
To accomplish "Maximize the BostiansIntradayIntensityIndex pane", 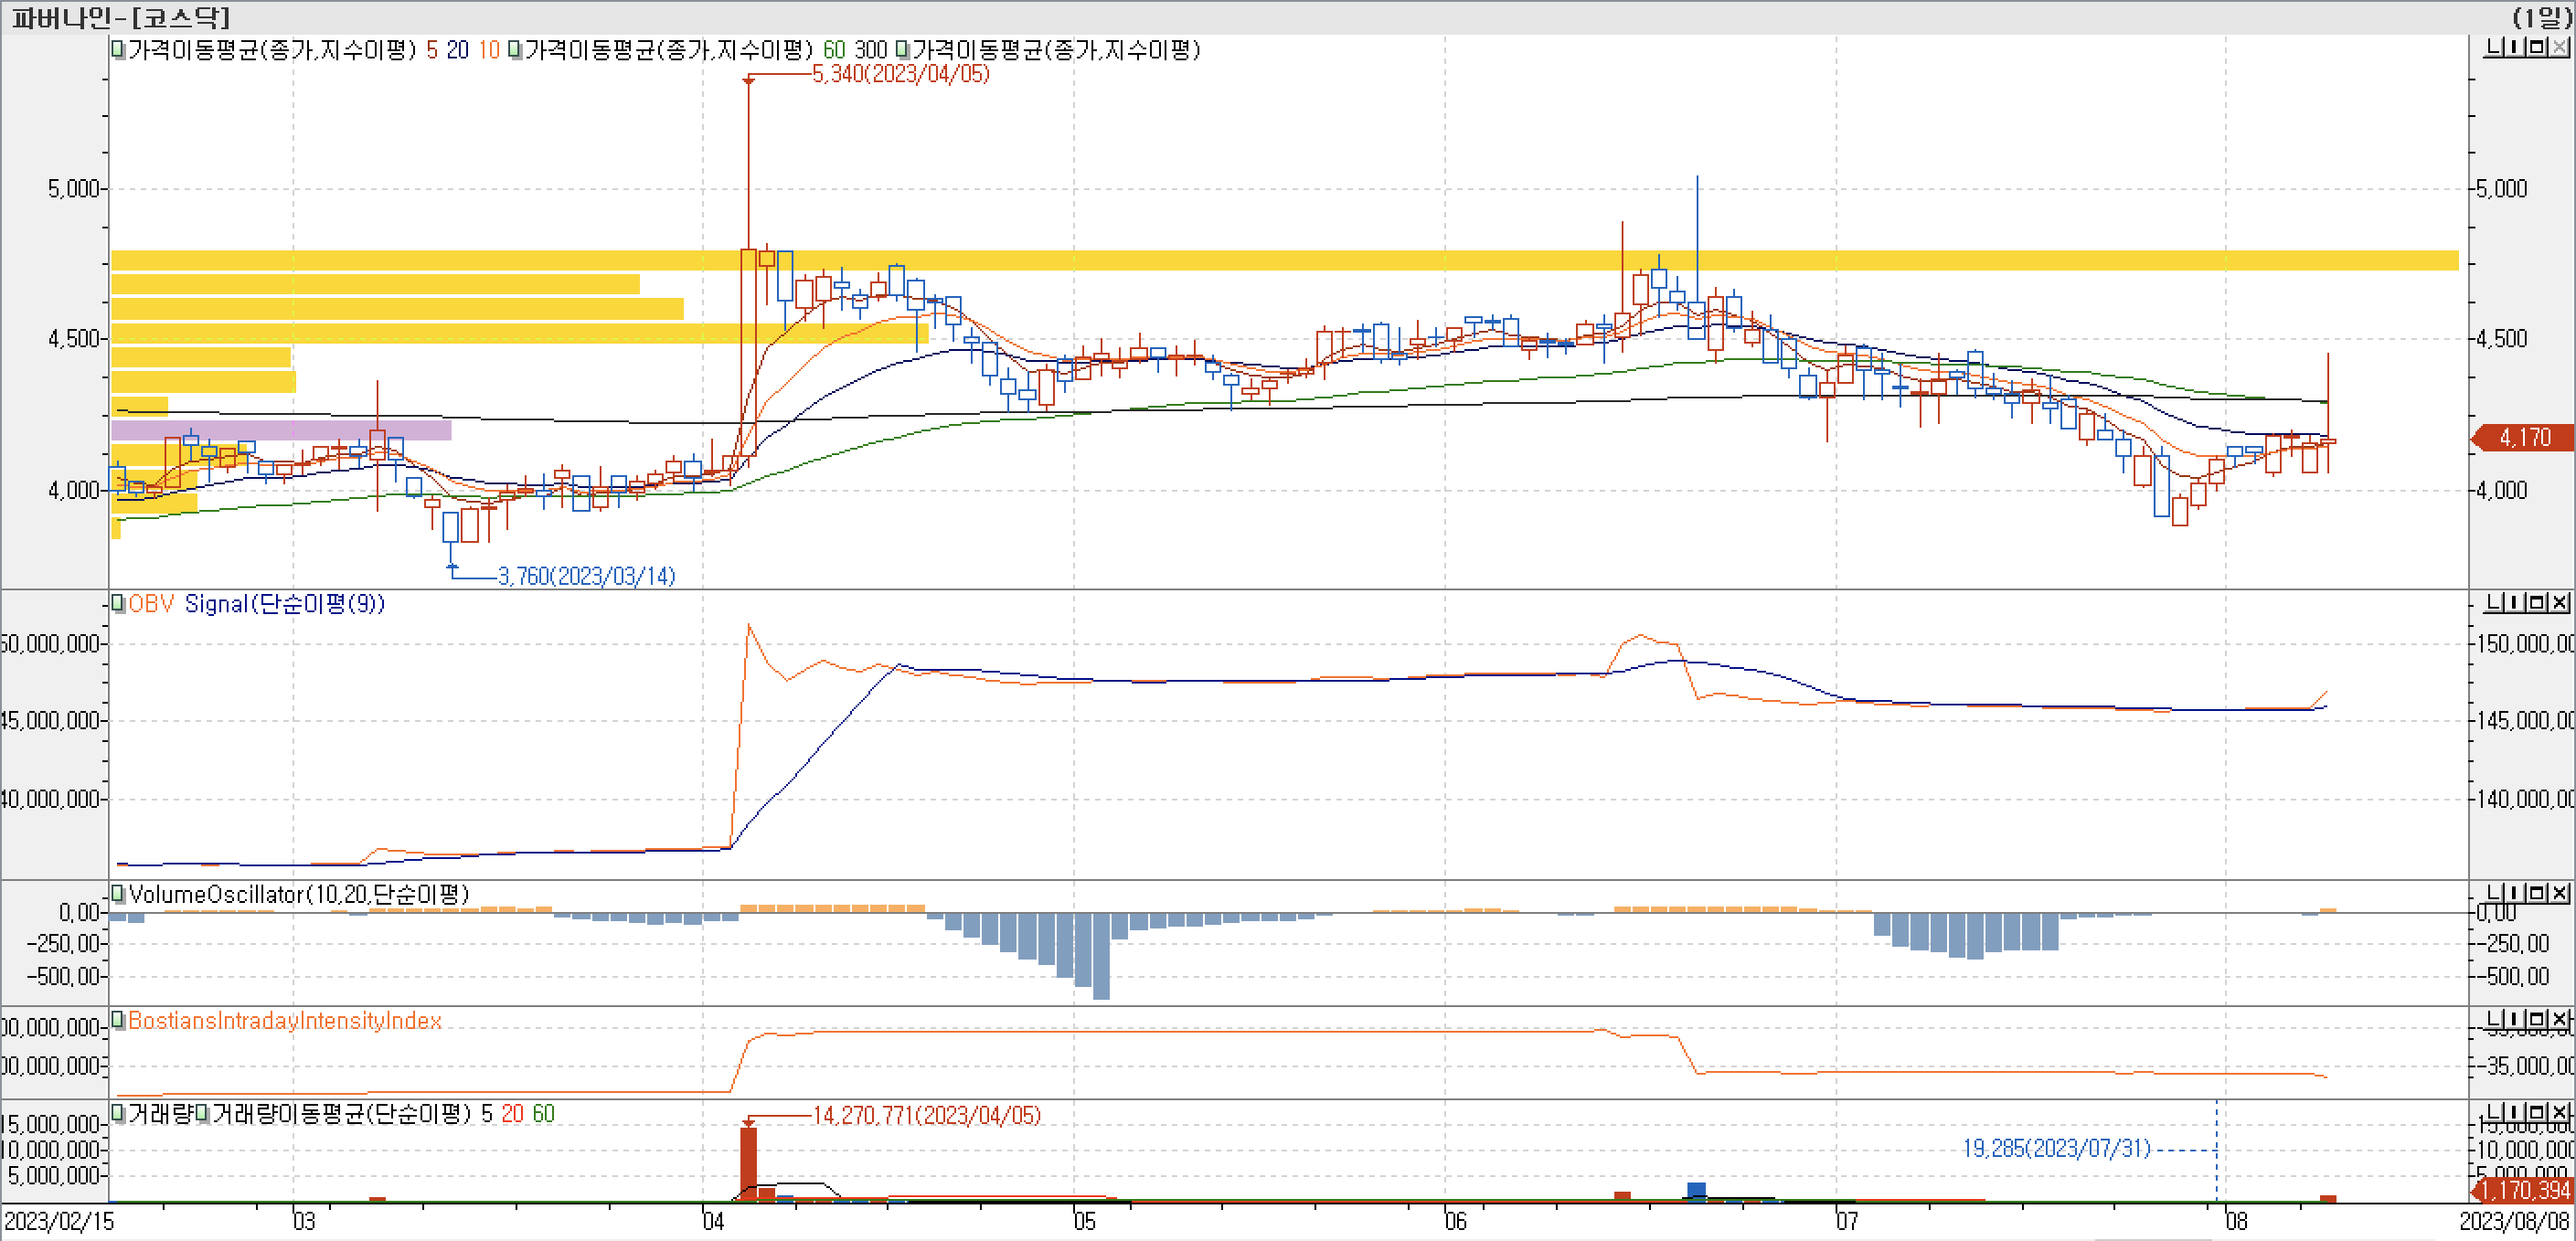I will click(2536, 1020).
